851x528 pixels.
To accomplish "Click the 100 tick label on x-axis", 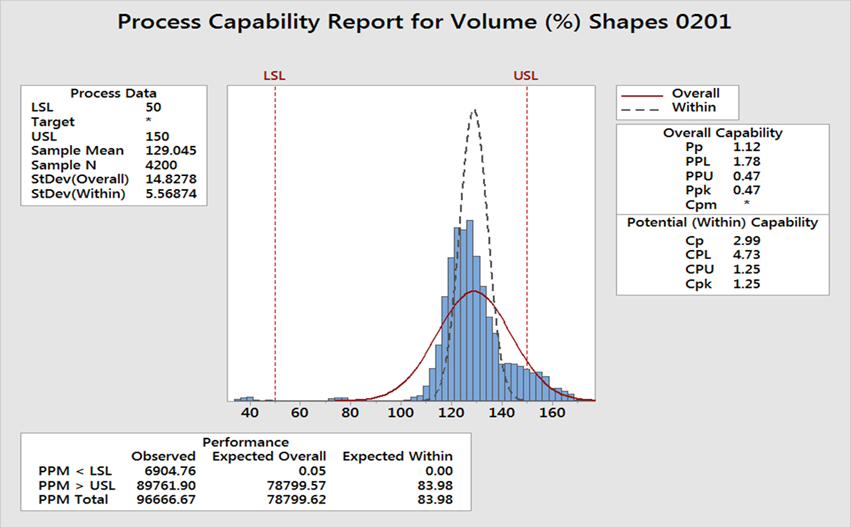I will pos(401,411).
